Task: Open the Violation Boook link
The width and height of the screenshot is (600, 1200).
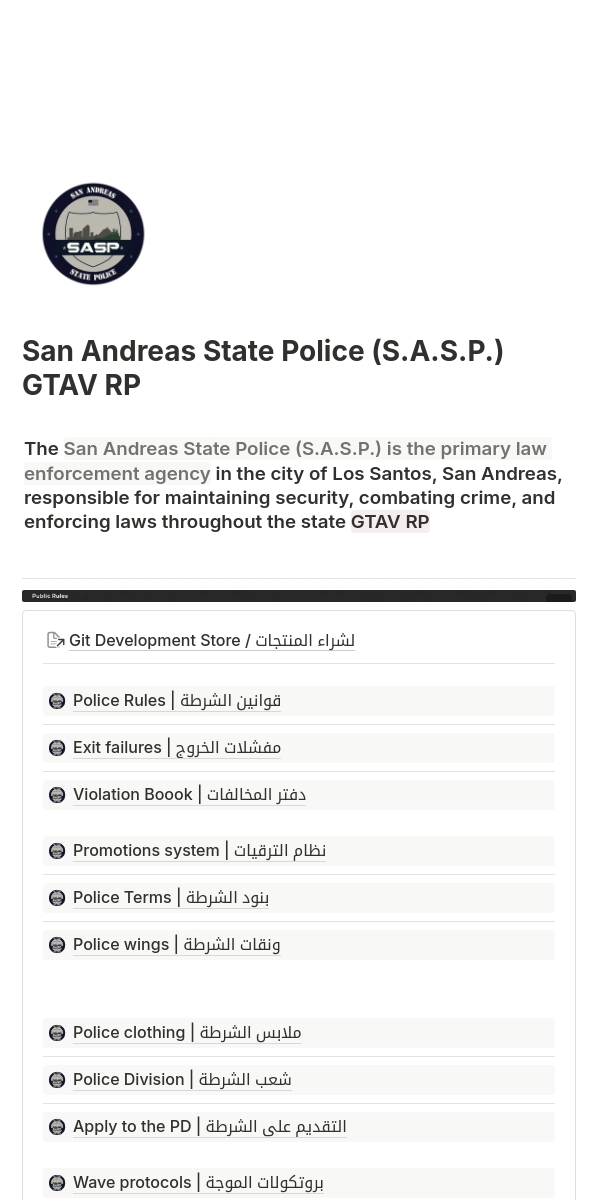Action: pyautogui.click(x=189, y=794)
